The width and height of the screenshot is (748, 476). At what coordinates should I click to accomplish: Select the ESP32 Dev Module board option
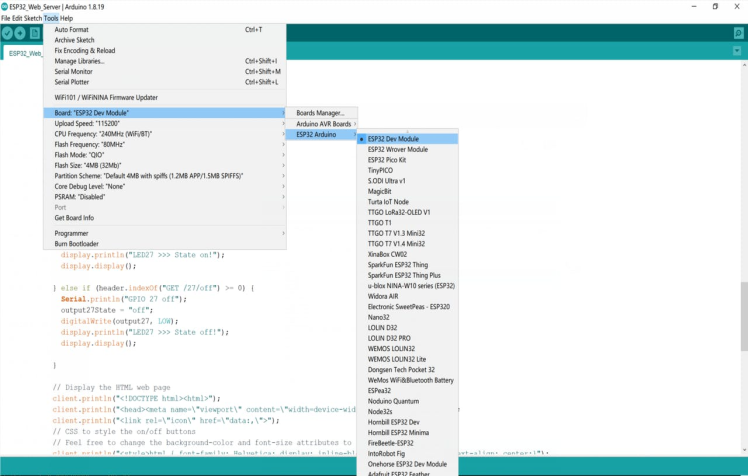[393, 139]
